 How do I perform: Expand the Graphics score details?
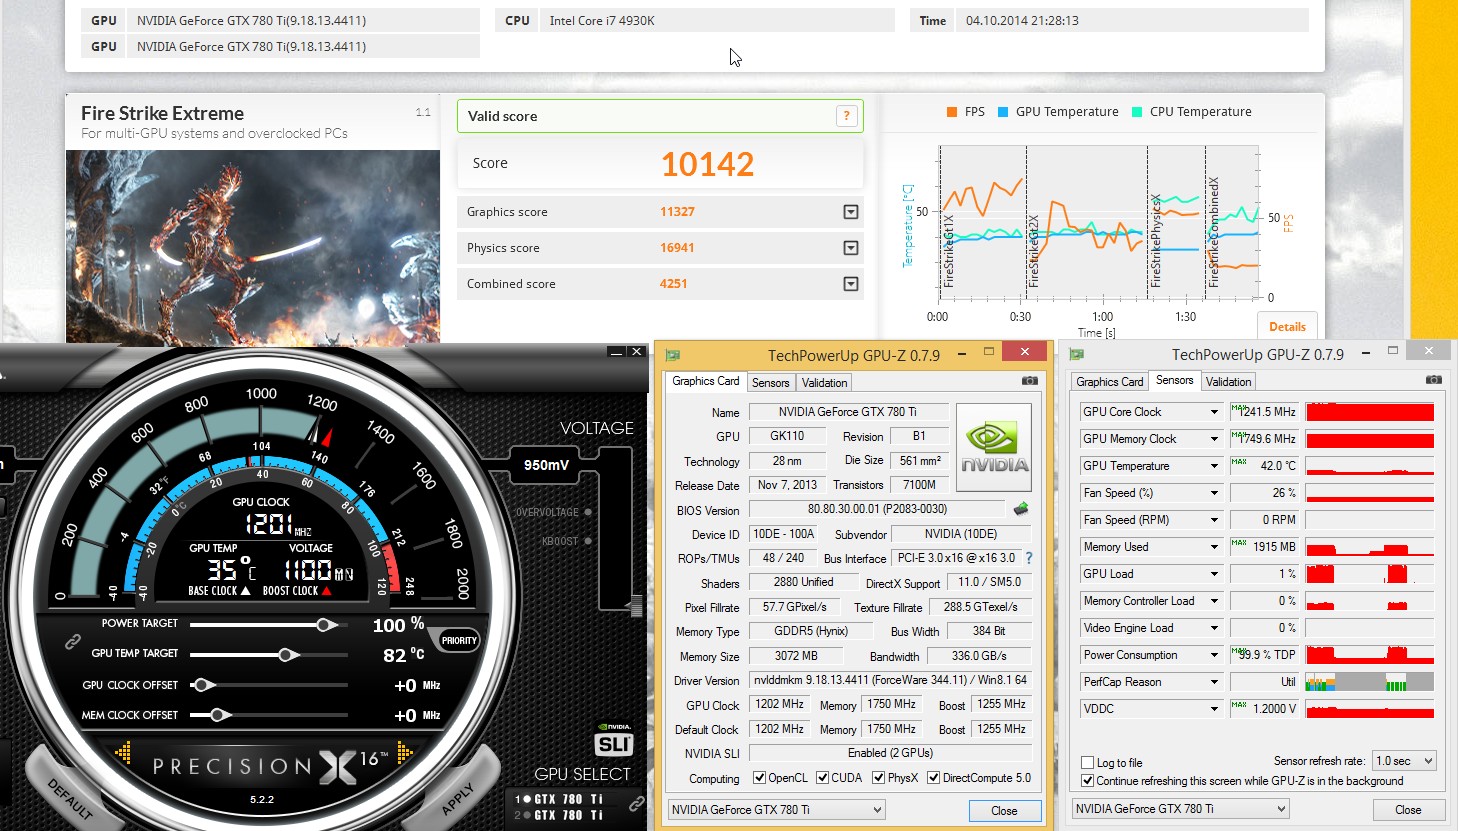pos(851,212)
